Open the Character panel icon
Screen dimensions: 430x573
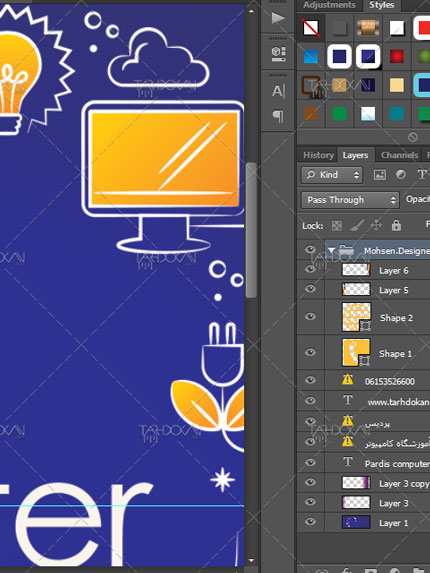(278, 91)
